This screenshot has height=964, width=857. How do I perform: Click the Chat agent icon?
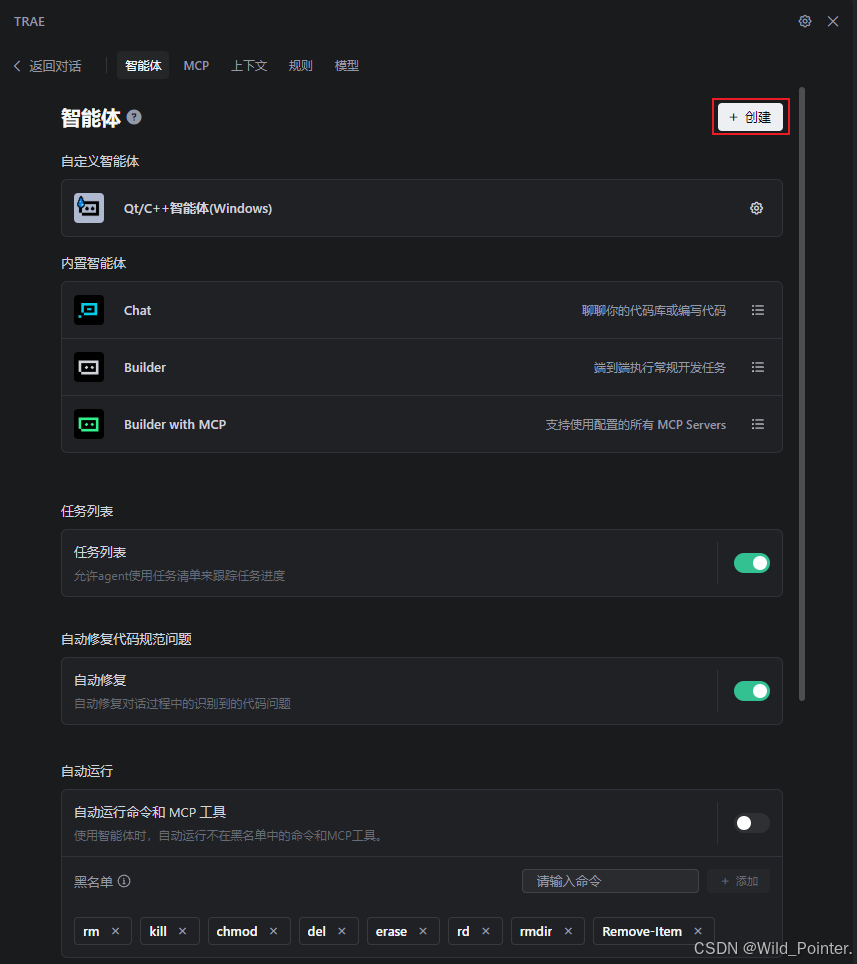point(89,310)
